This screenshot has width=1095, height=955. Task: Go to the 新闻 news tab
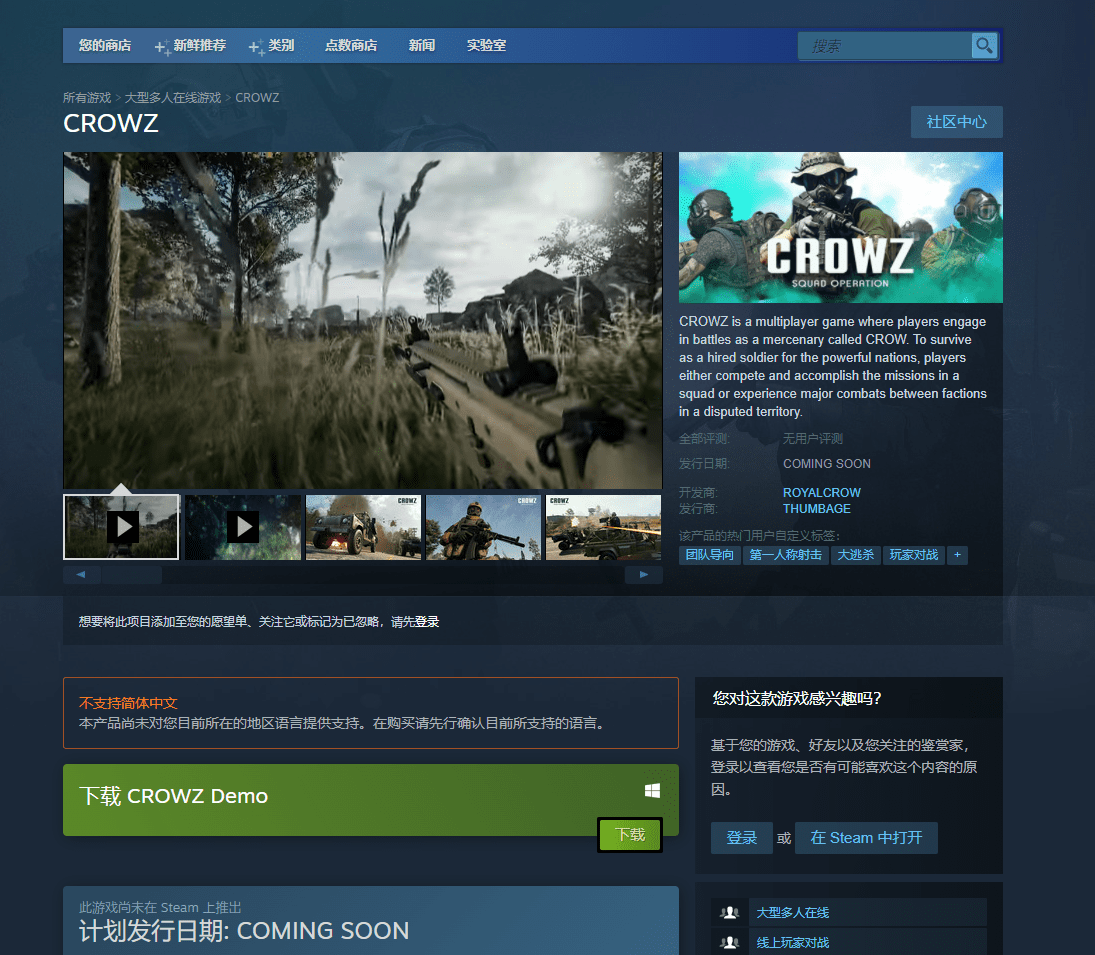pyautogui.click(x=422, y=46)
